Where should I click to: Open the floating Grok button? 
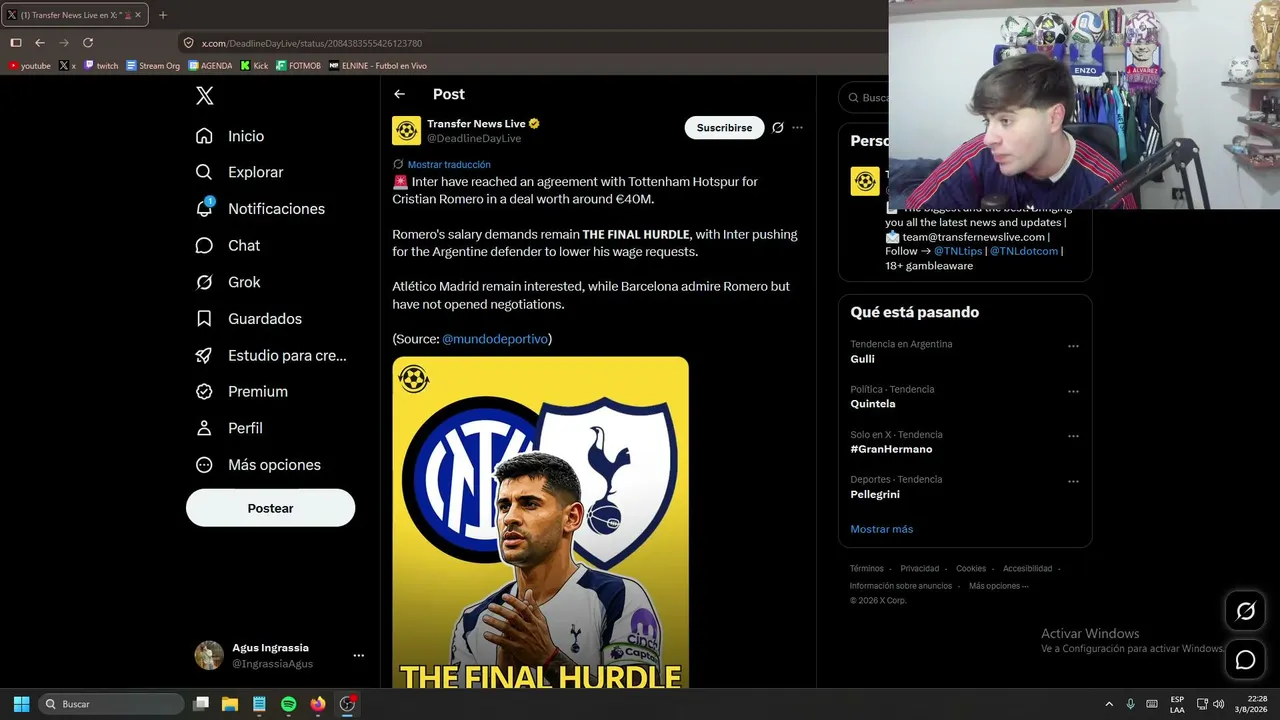(x=1245, y=611)
